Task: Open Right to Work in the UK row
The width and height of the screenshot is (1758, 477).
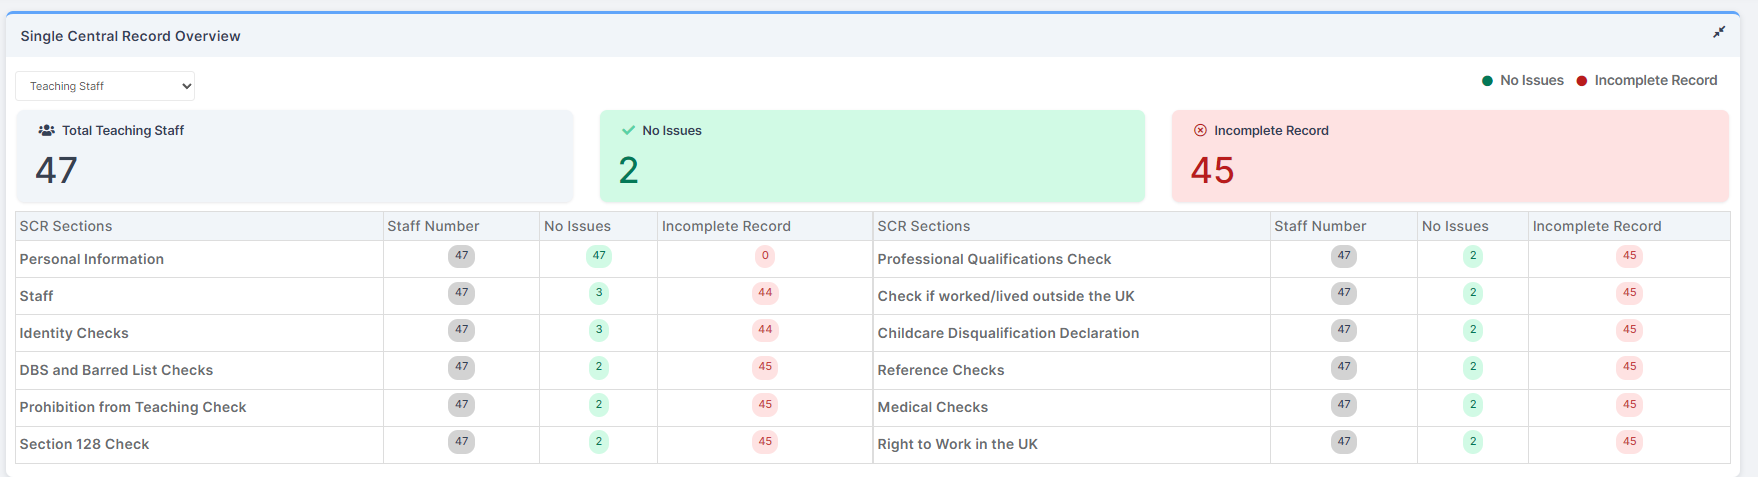Action: [1301, 444]
